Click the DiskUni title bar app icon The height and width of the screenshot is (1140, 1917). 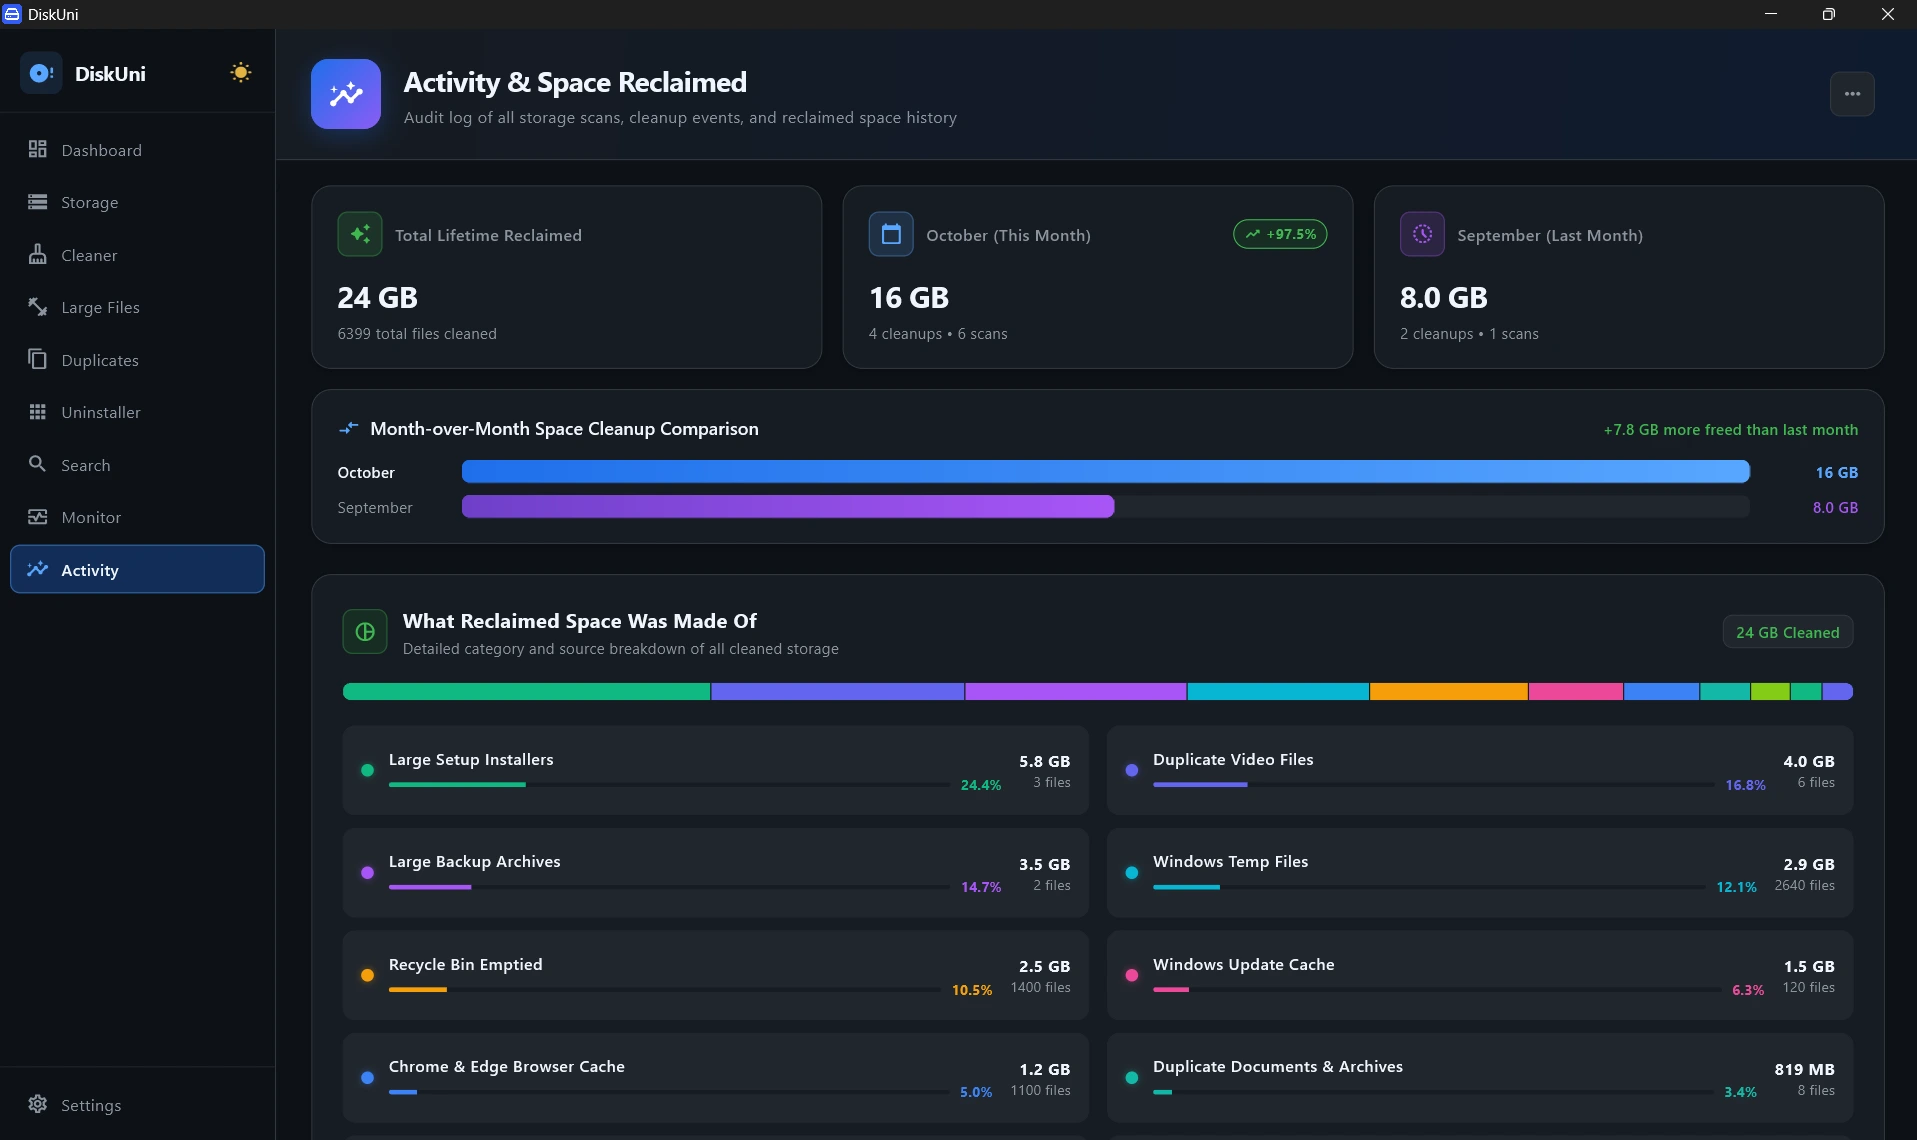coord(12,14)
